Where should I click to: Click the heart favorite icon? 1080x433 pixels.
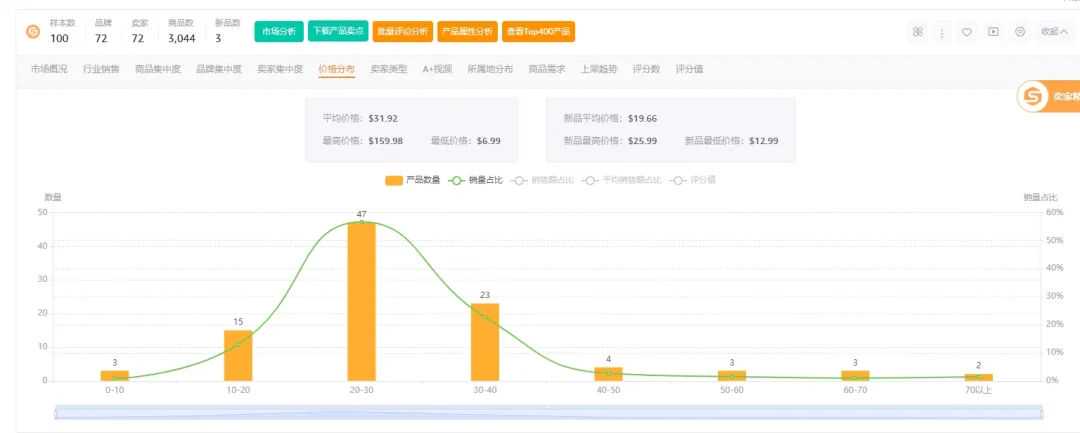coord(967,32)
